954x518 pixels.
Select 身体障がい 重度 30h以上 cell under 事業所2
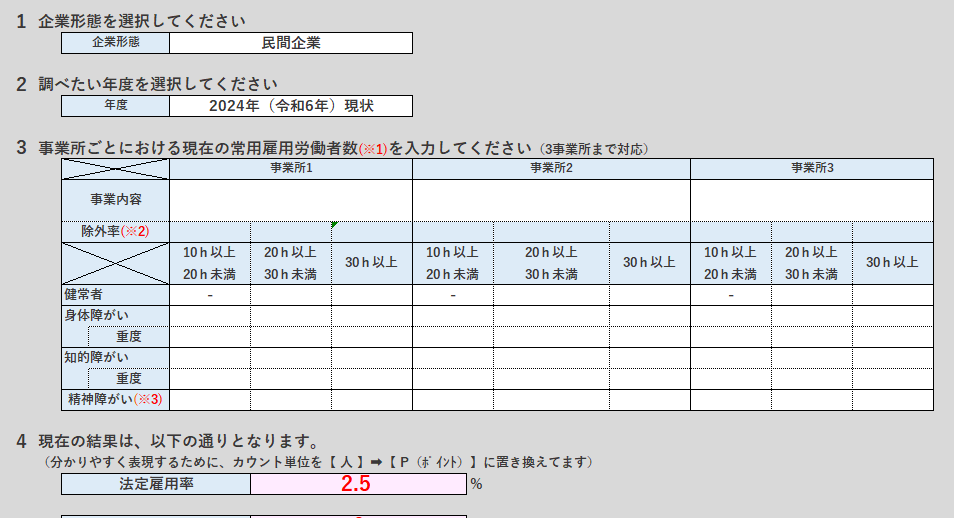649,337
